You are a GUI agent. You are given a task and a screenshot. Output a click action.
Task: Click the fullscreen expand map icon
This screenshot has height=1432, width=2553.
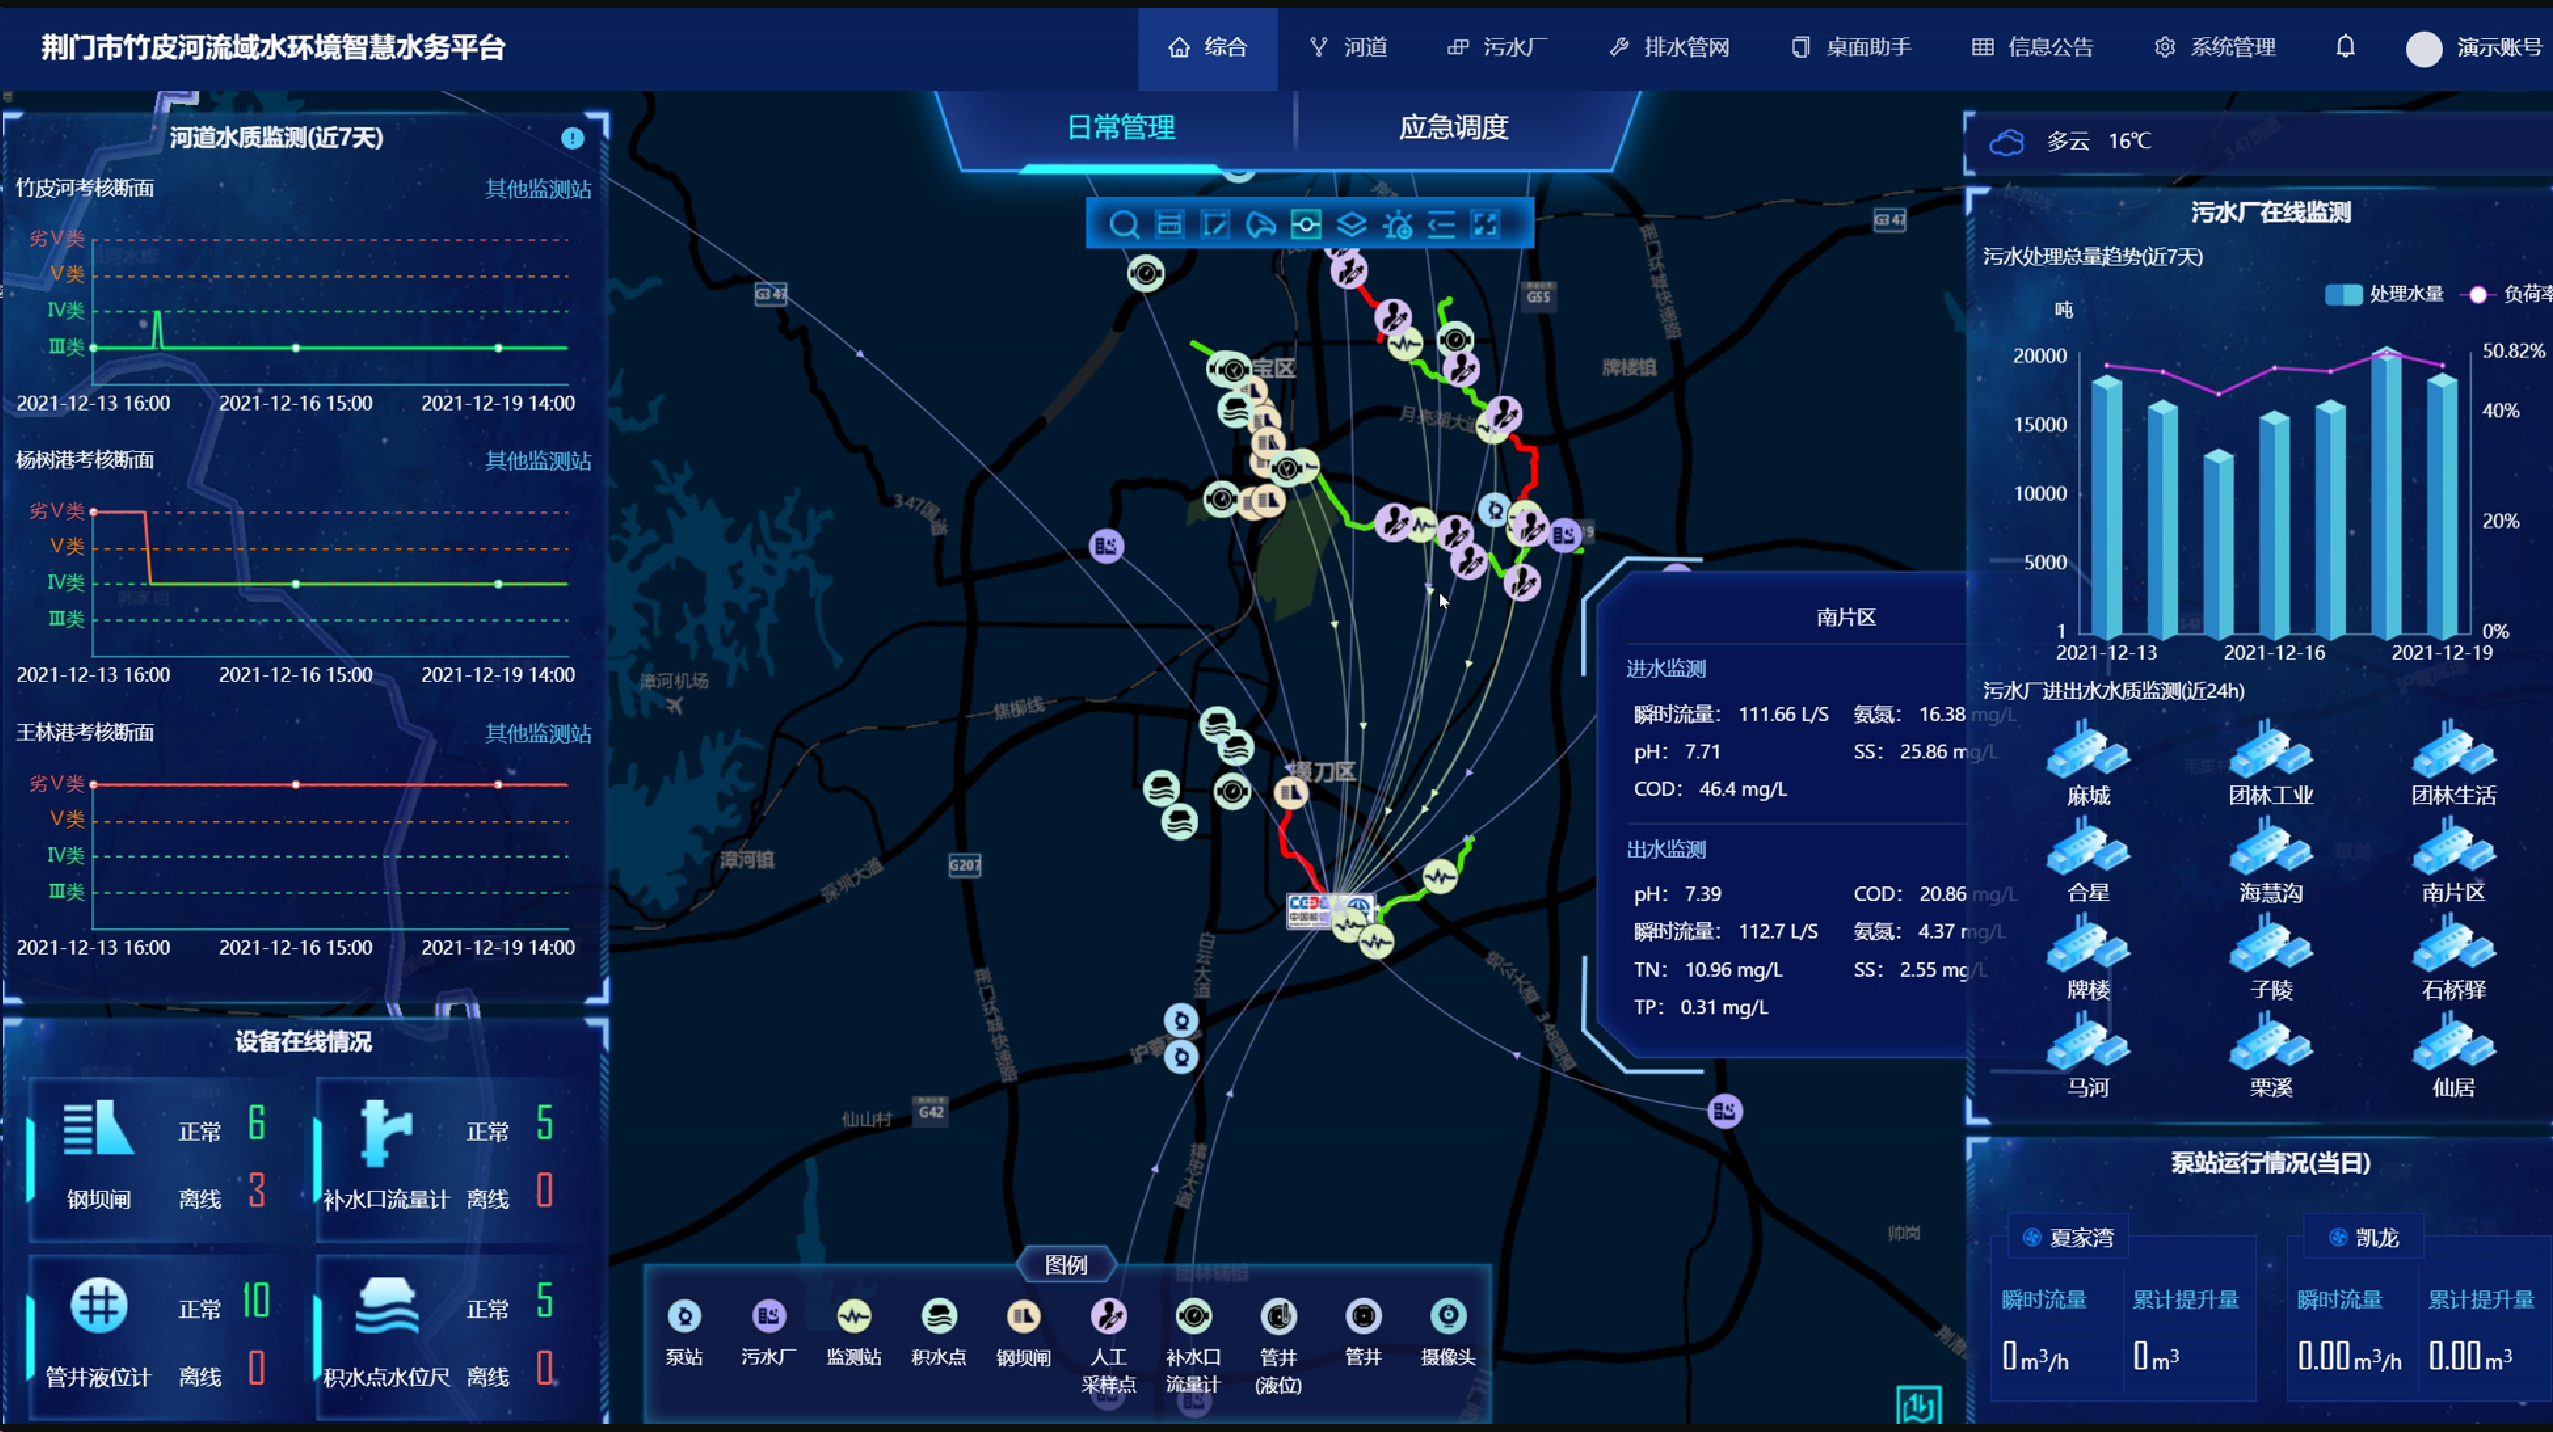click(x=1486, y=225)
